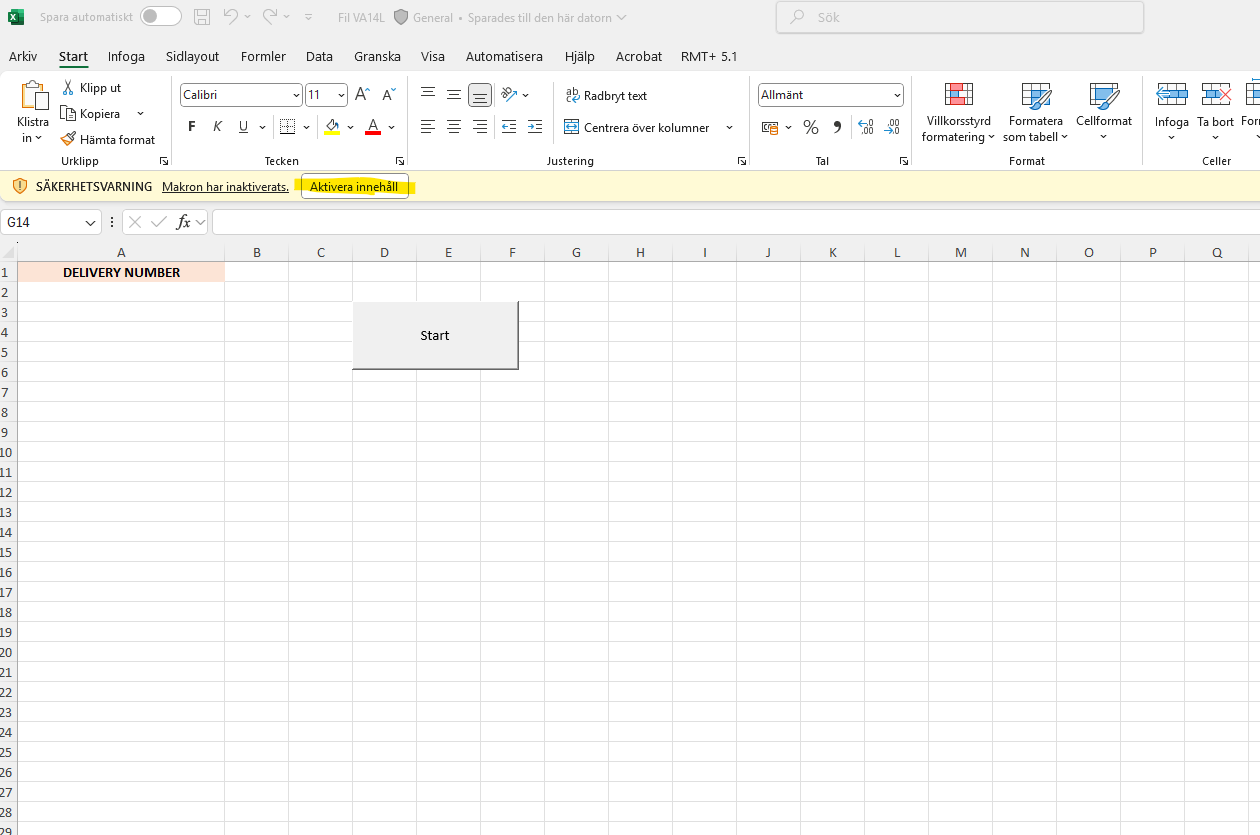This screenshot has width=1260, height=835.
Task: Toggle bold formatting (F button)
Action: point(192,127)
